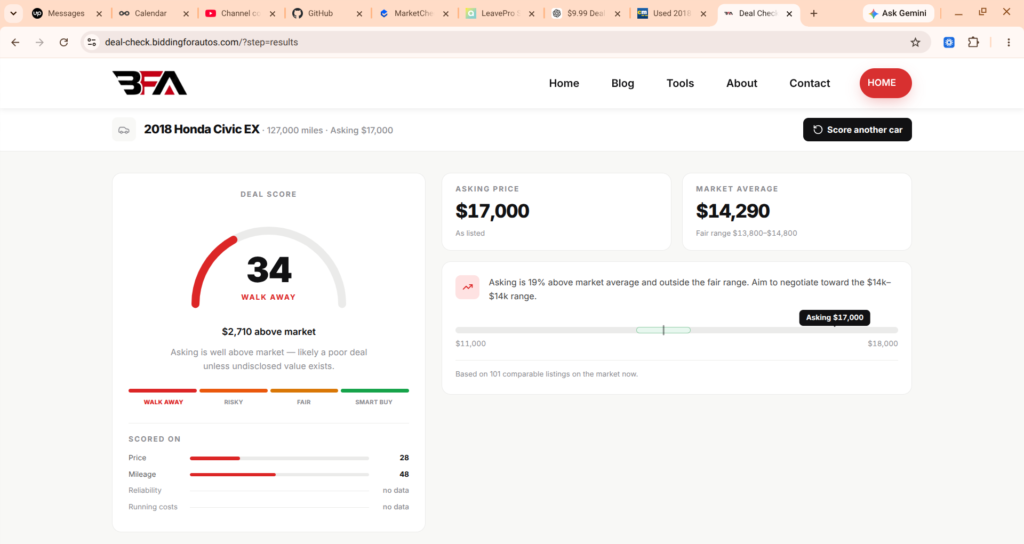Click the Mileage score bar
The image size is (1024, 544).
(279, 474)
